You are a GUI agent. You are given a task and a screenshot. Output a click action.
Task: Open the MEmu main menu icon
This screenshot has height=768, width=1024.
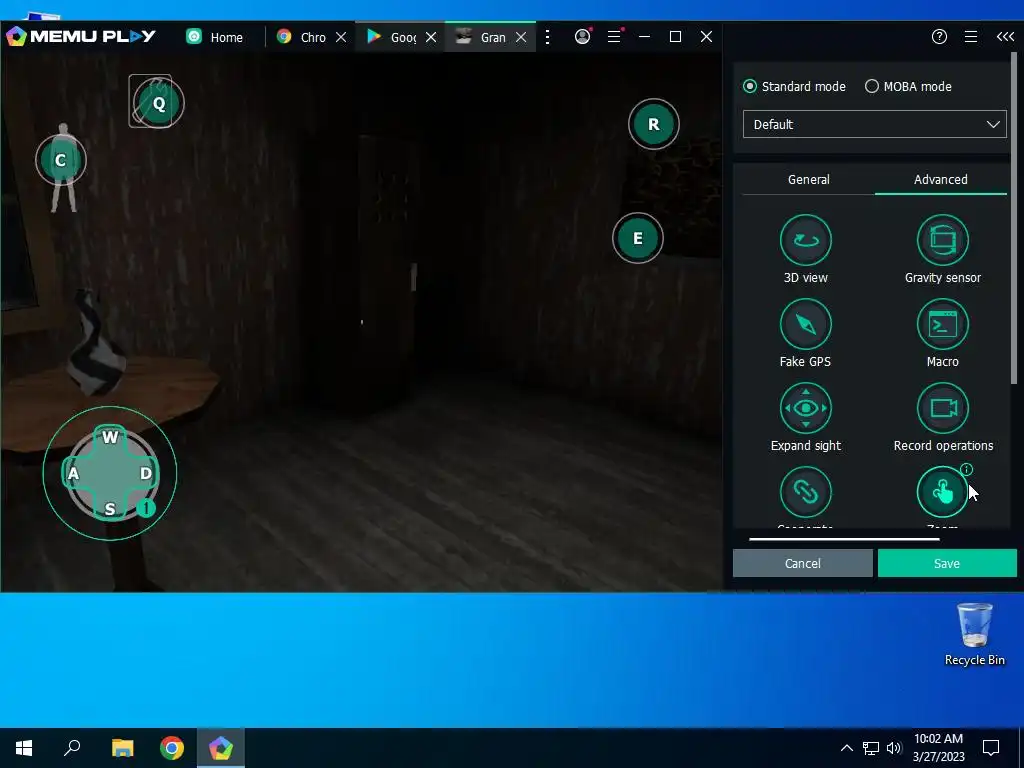614,37
